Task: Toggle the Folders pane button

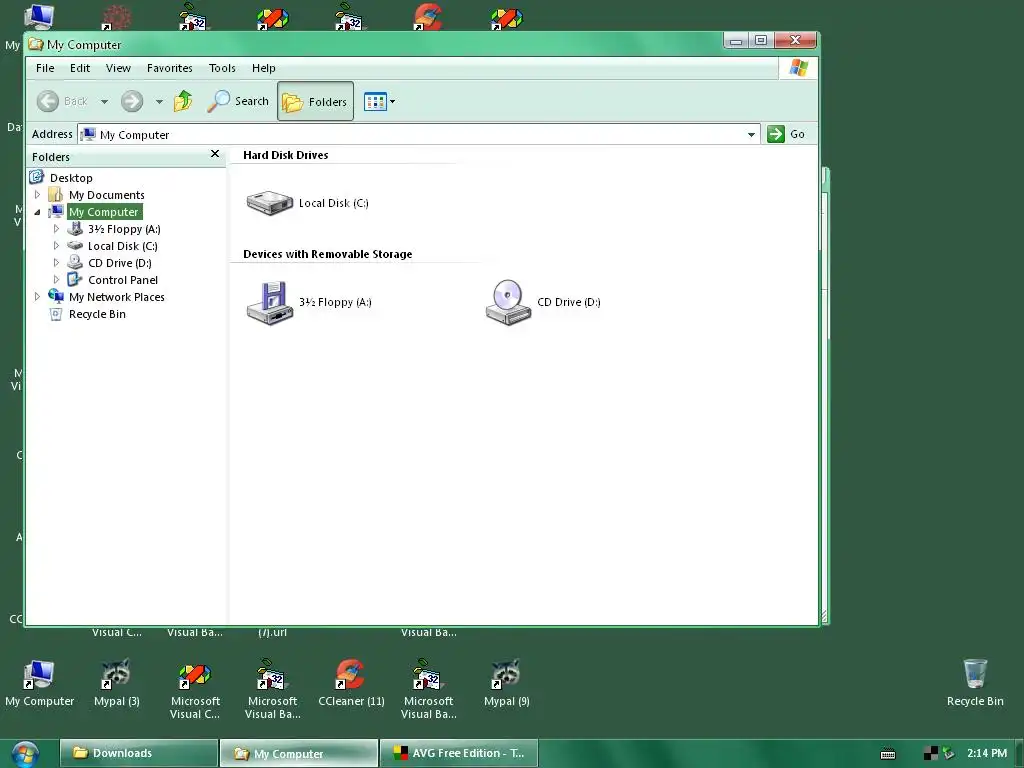Action: click(x=315, y=101)
